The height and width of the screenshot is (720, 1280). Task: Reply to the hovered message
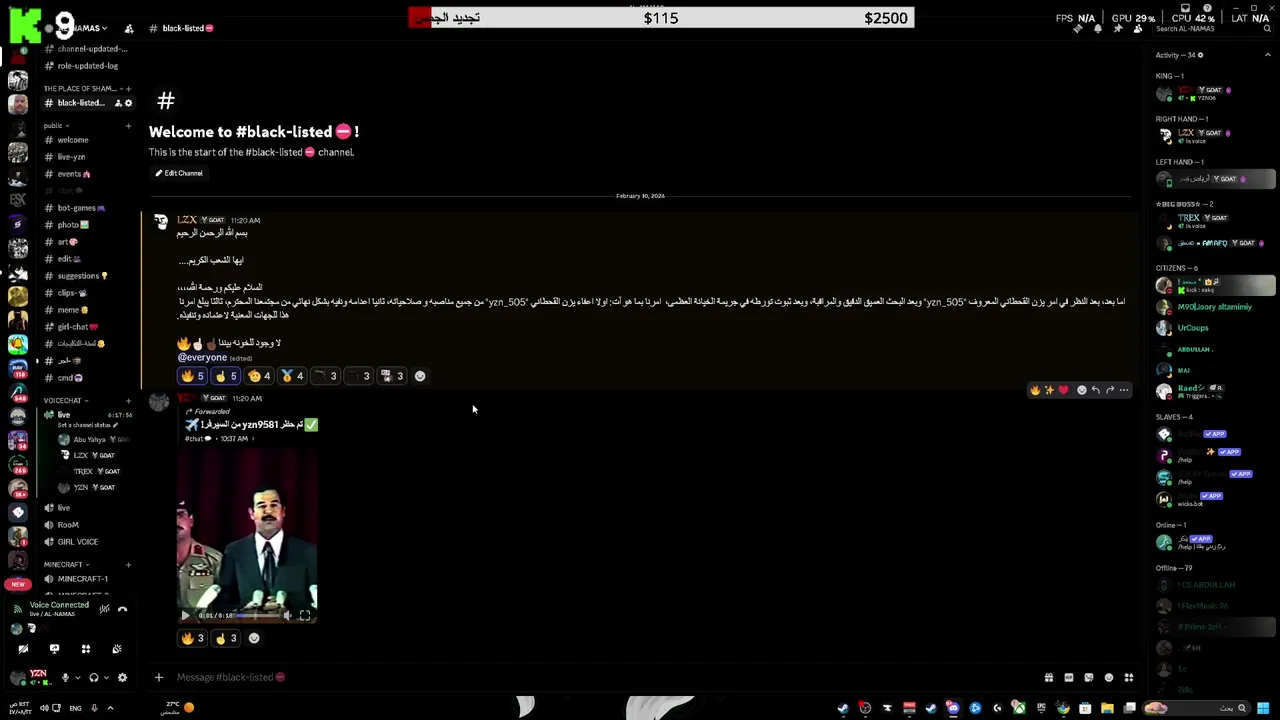point(1095,390)
